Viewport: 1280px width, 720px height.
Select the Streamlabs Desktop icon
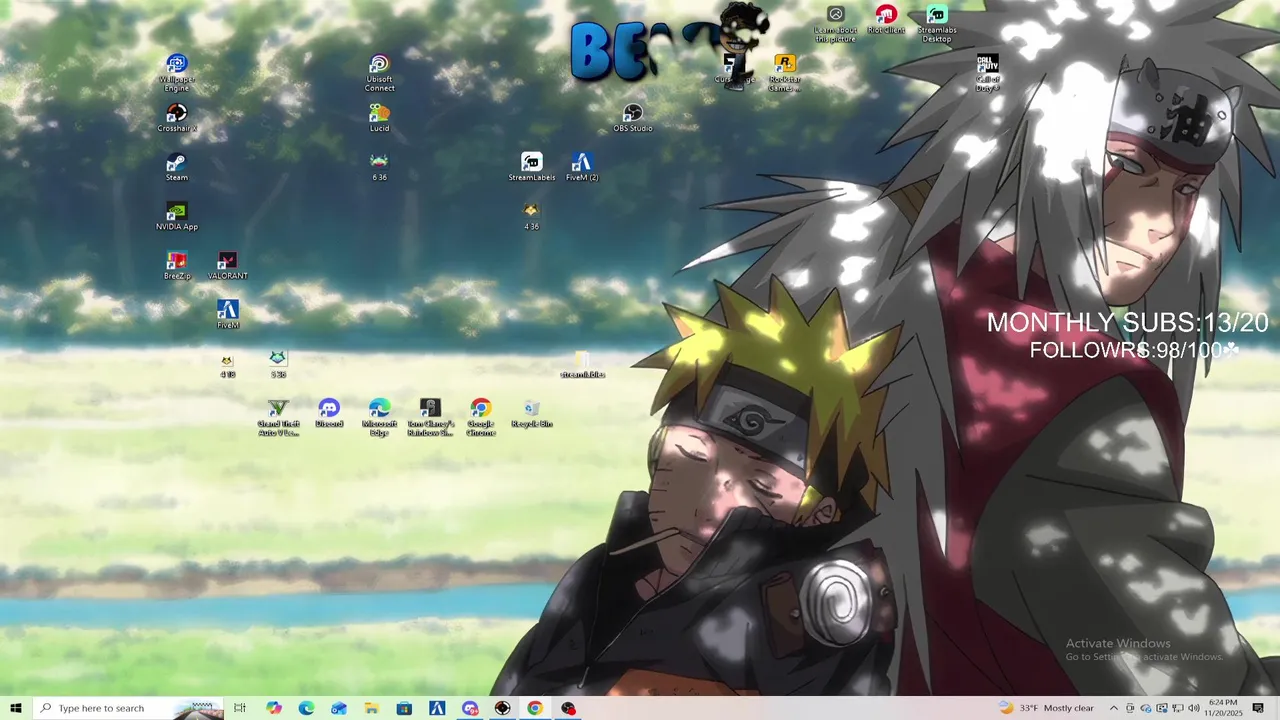(937, 24)
